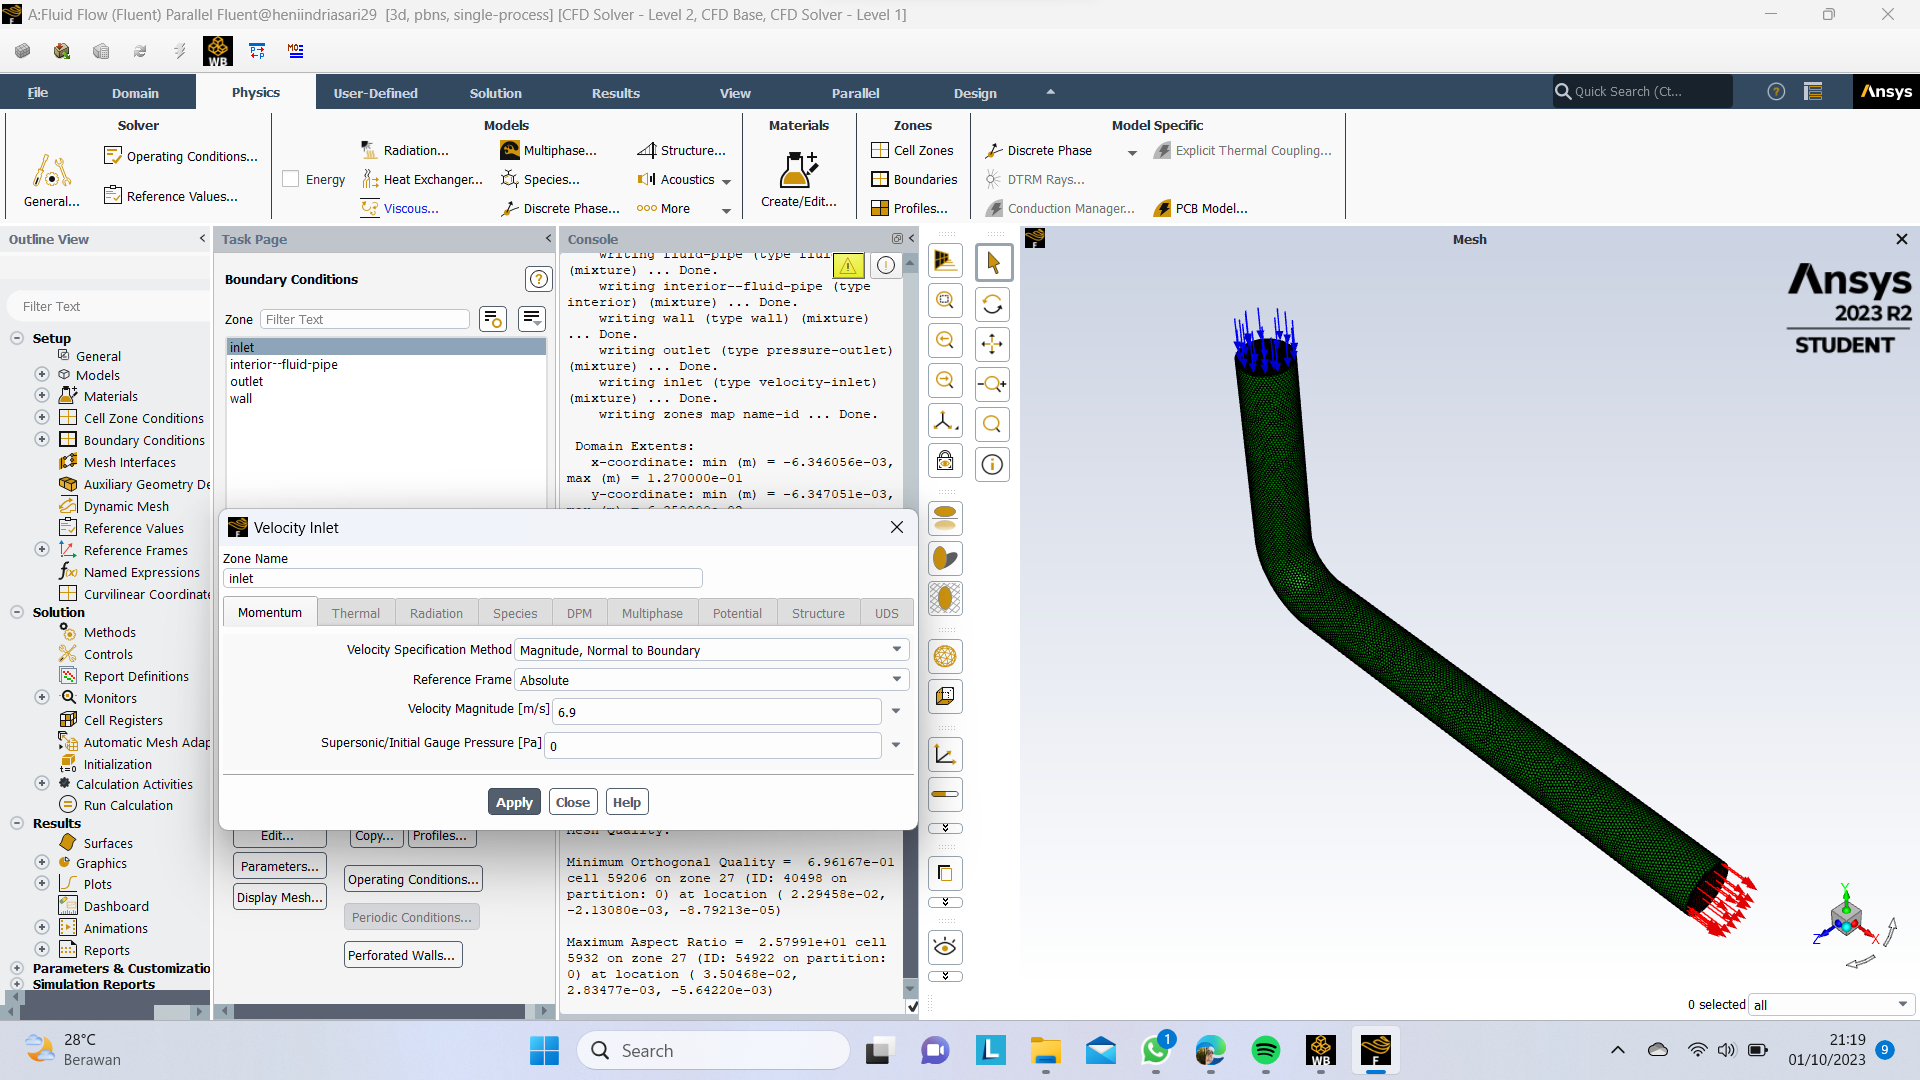1920x1080 pixels.
Task: Open the Results ribbon tab
Action: click(x=616, y=93)
